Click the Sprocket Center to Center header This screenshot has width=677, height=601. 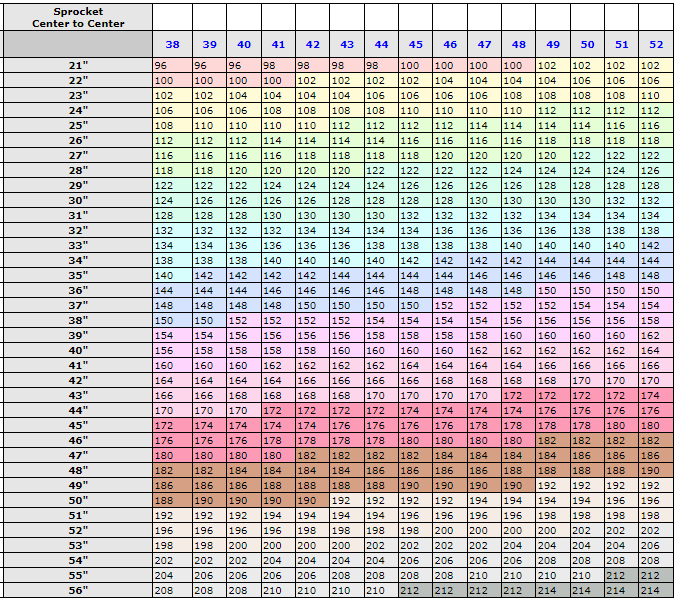pyautogui.click(x=78, y=18)
